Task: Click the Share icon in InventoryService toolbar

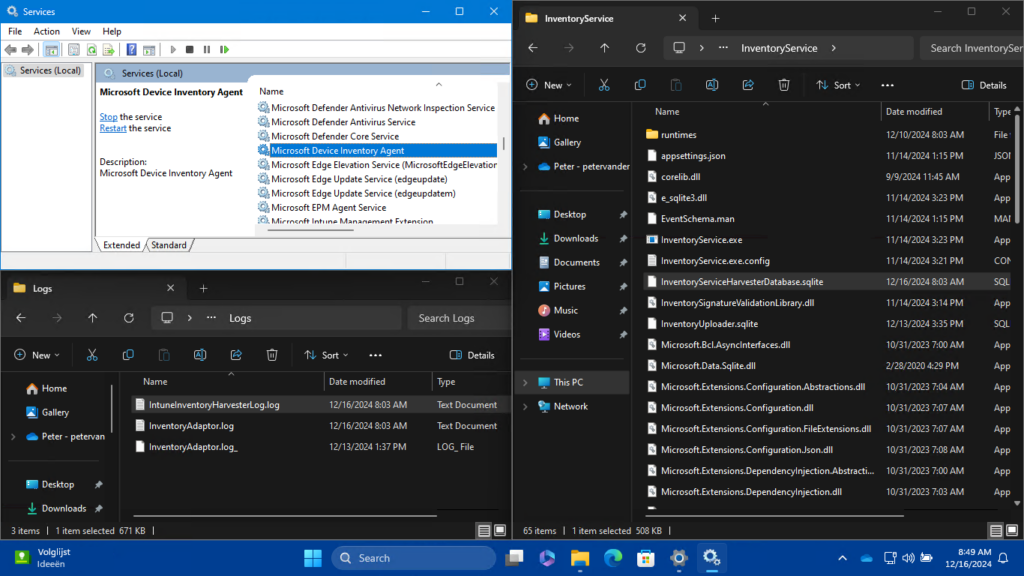Action: click(x=746, y=85)
